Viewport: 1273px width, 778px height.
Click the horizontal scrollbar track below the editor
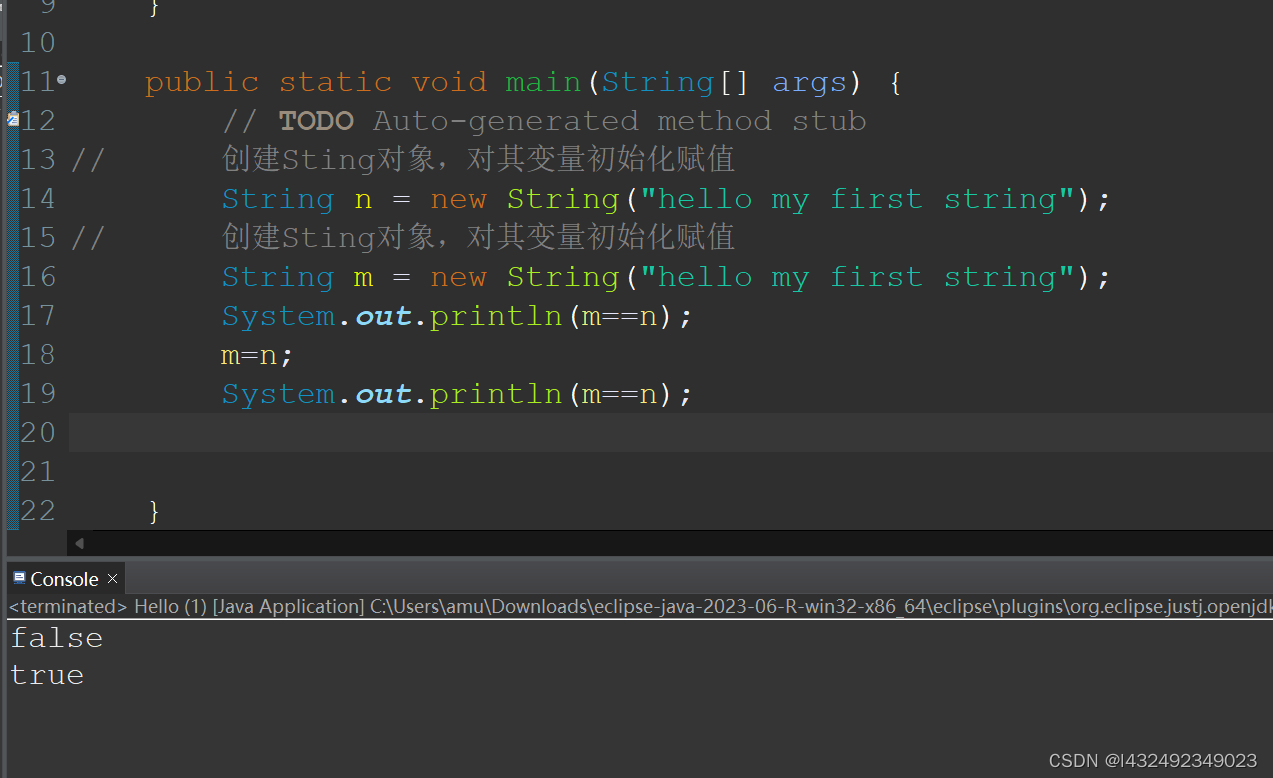pyautogui.click(x=600, y=543)
